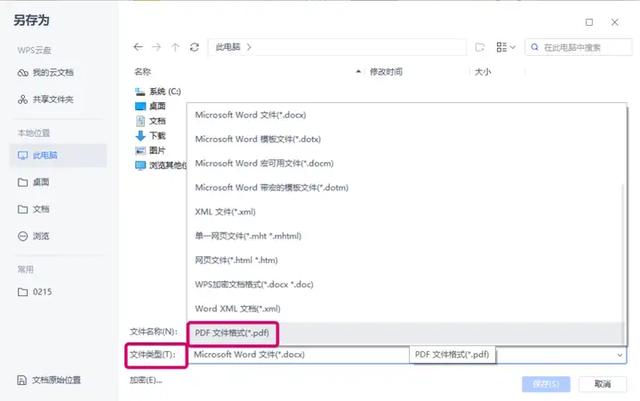Click the 此电脑 breadcrumb path

pyautogui.click(x=228, y=47)
